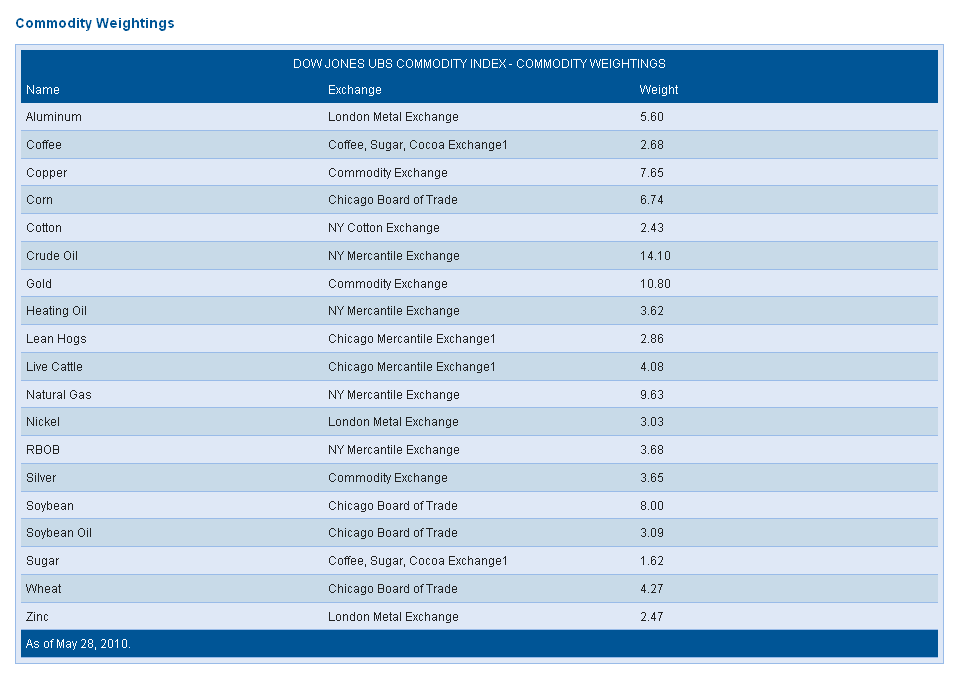Click the weight value 14.10
This screenshot has width=959, height=693.
[656, 256]
